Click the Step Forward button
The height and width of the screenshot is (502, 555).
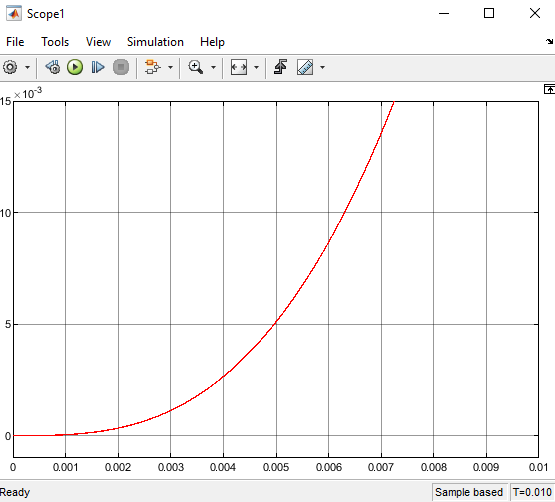(98, 67)
